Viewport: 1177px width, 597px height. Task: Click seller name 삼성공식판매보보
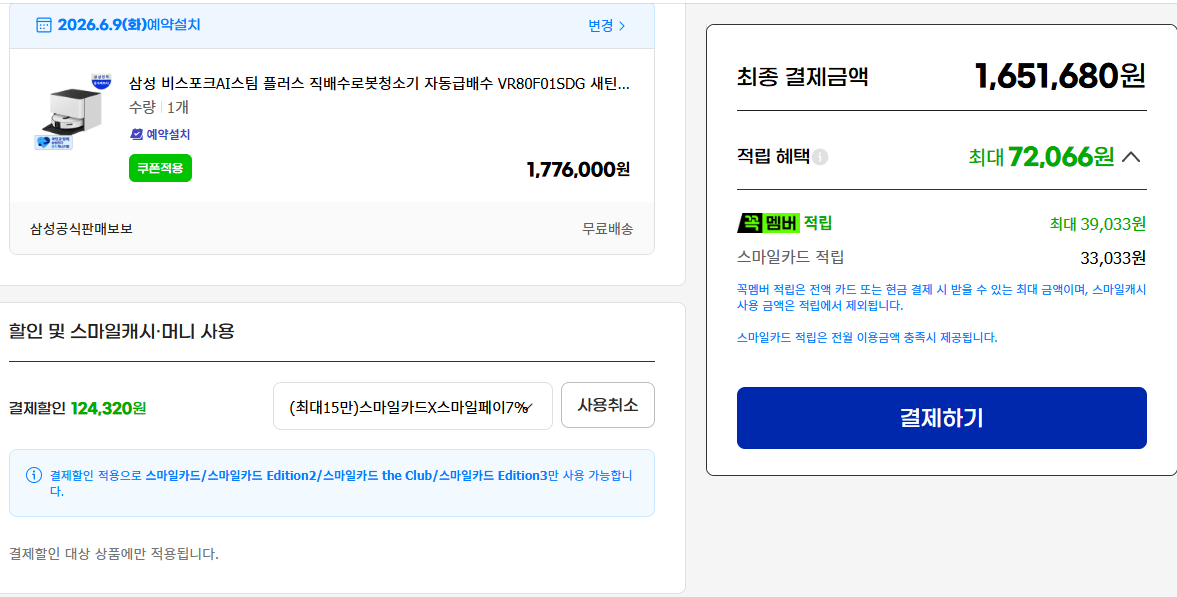pyautogui.click(x=81, y=228)
